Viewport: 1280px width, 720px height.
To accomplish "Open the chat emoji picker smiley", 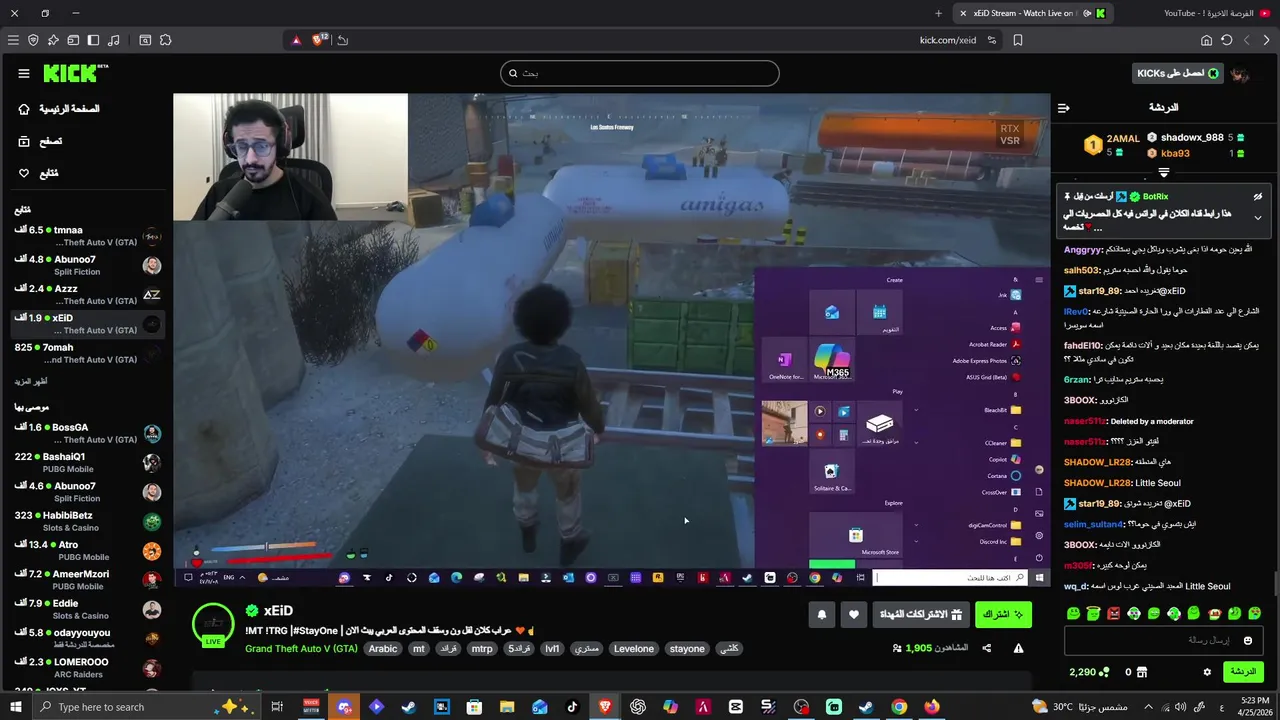I will tap(1248, 641).
